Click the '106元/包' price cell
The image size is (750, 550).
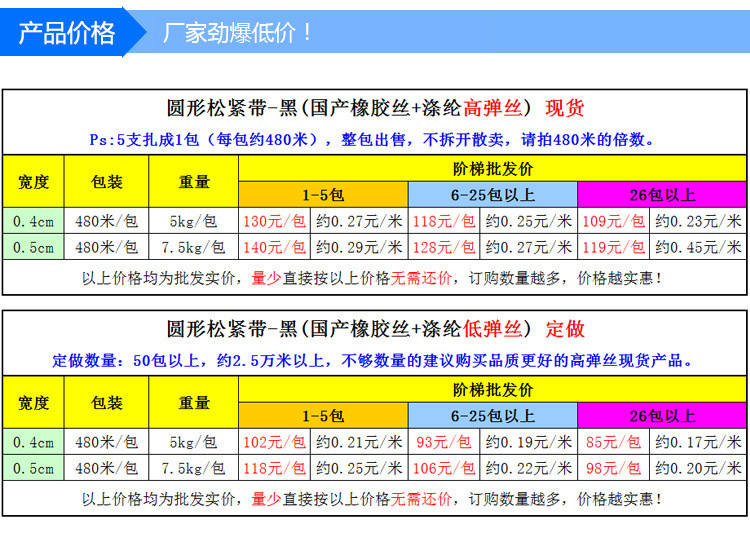(x=444, y=468)
